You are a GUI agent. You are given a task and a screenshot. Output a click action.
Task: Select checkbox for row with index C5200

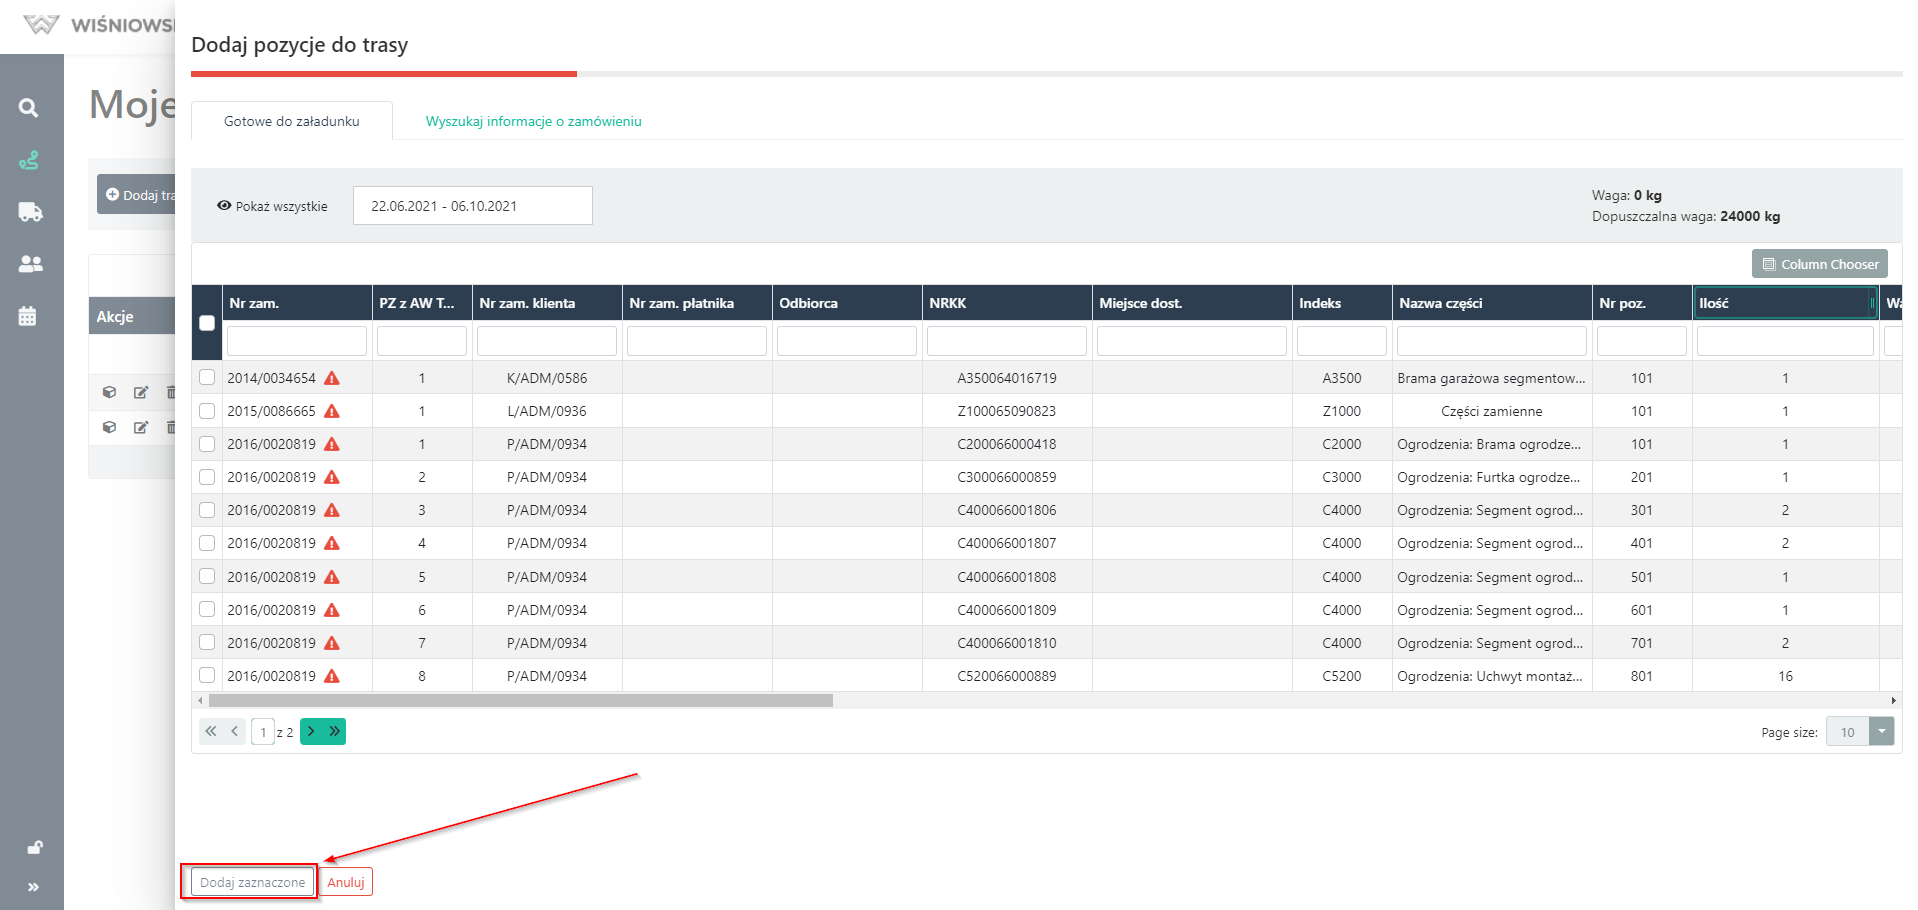(x=207, y=675)
